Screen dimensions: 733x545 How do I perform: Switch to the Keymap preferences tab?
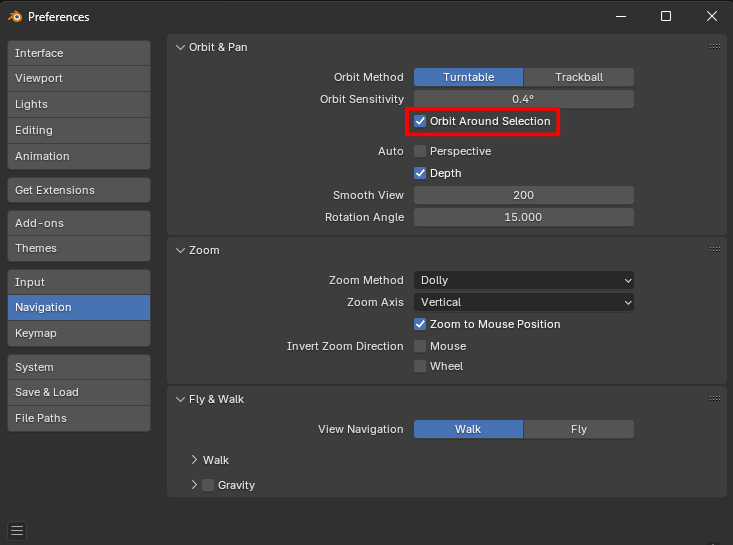click(79, 333)
